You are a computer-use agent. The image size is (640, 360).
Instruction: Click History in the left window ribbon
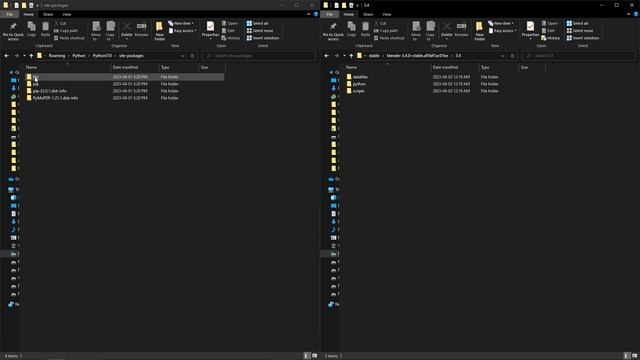[x=231, y=38]
